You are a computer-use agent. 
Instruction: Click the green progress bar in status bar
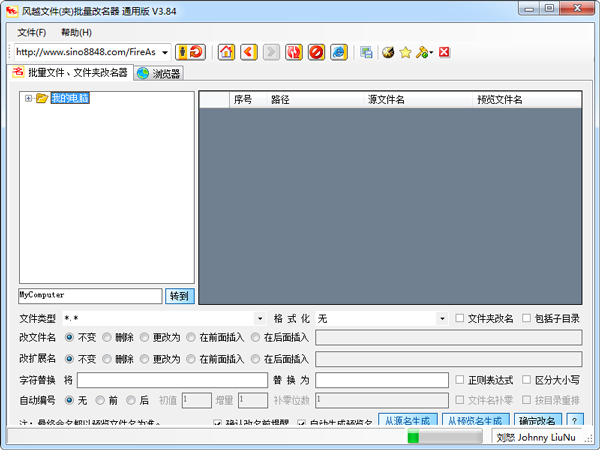[445, 437]
